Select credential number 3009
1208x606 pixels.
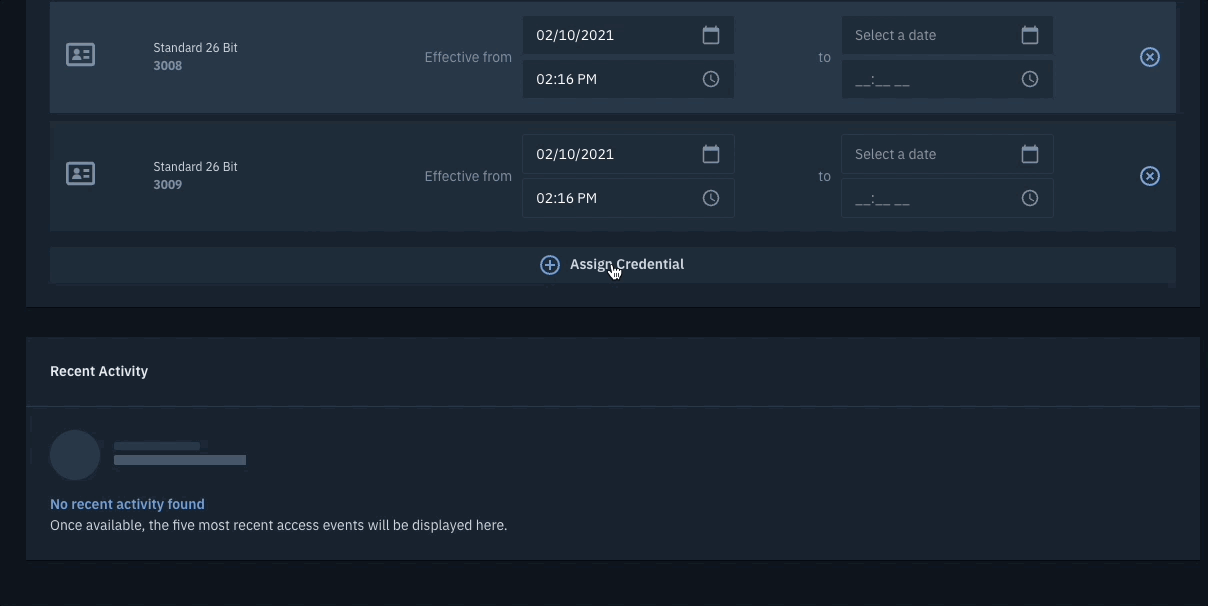click(167, 185)
